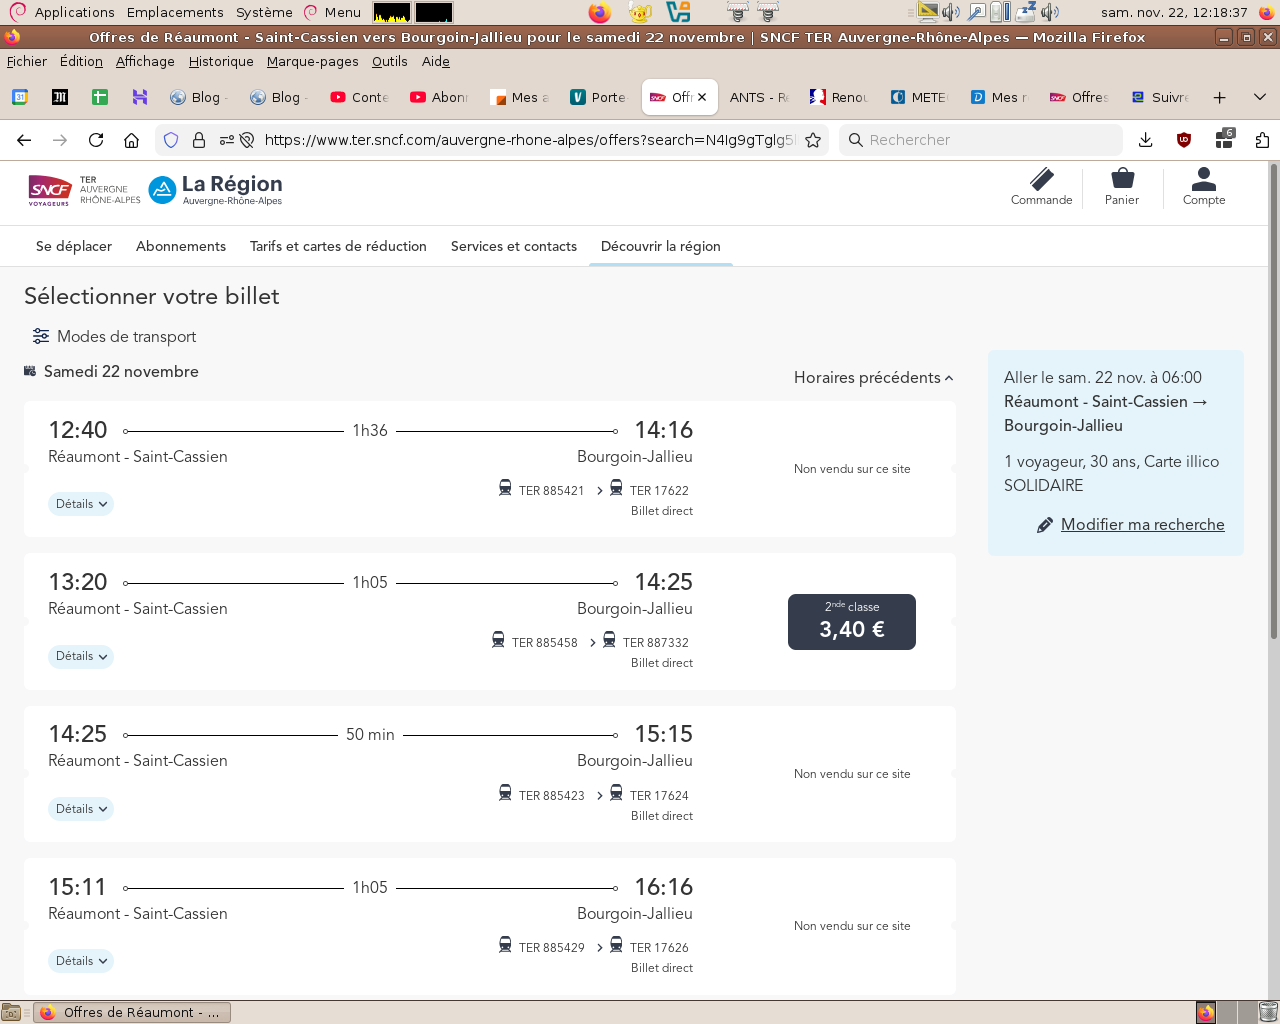Open Firefox downloads arrow icon
Image resolution: width=1280 pixels, height=1024 pixels.
tap(1146, 140)
